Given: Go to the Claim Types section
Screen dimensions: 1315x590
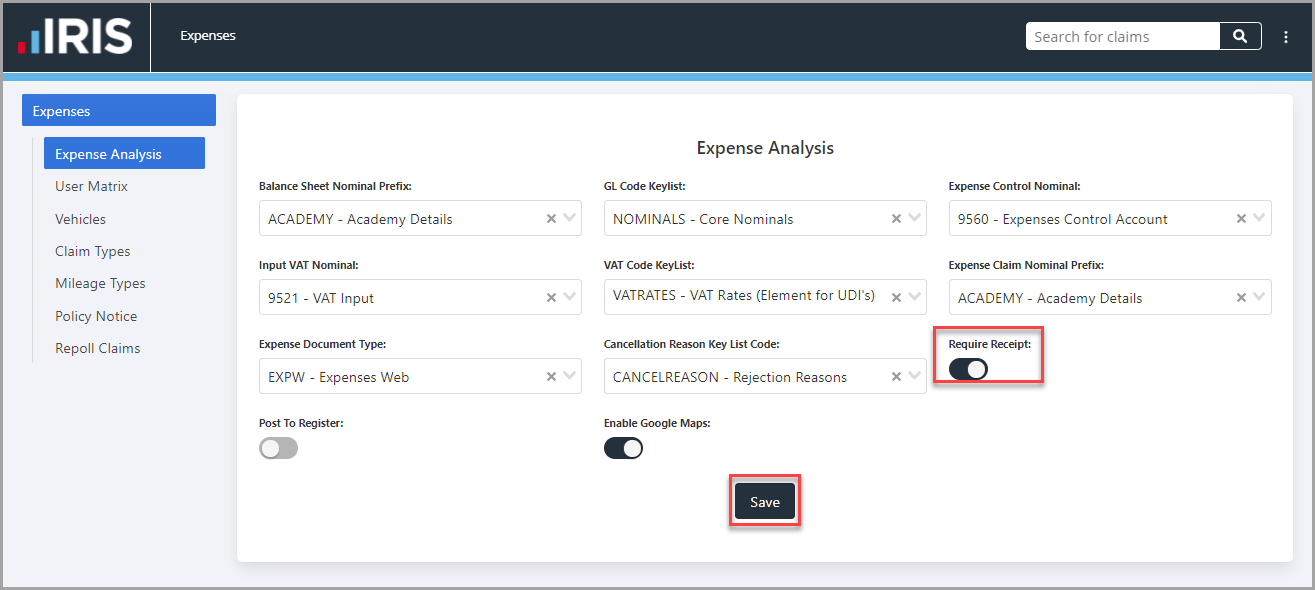Looking at the screenshot, I should (92, 251).
